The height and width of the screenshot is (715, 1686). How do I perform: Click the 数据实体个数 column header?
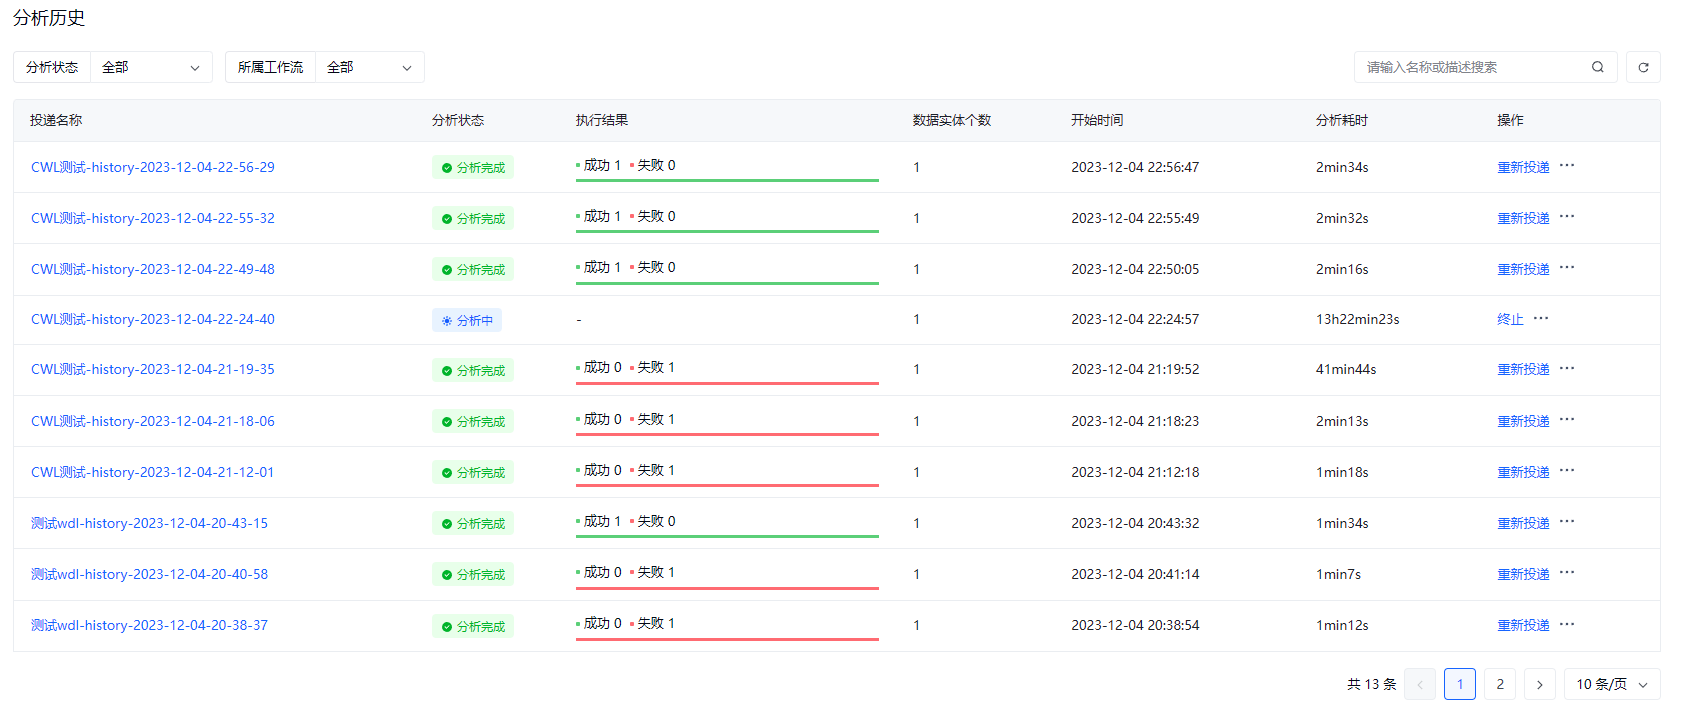952,120
